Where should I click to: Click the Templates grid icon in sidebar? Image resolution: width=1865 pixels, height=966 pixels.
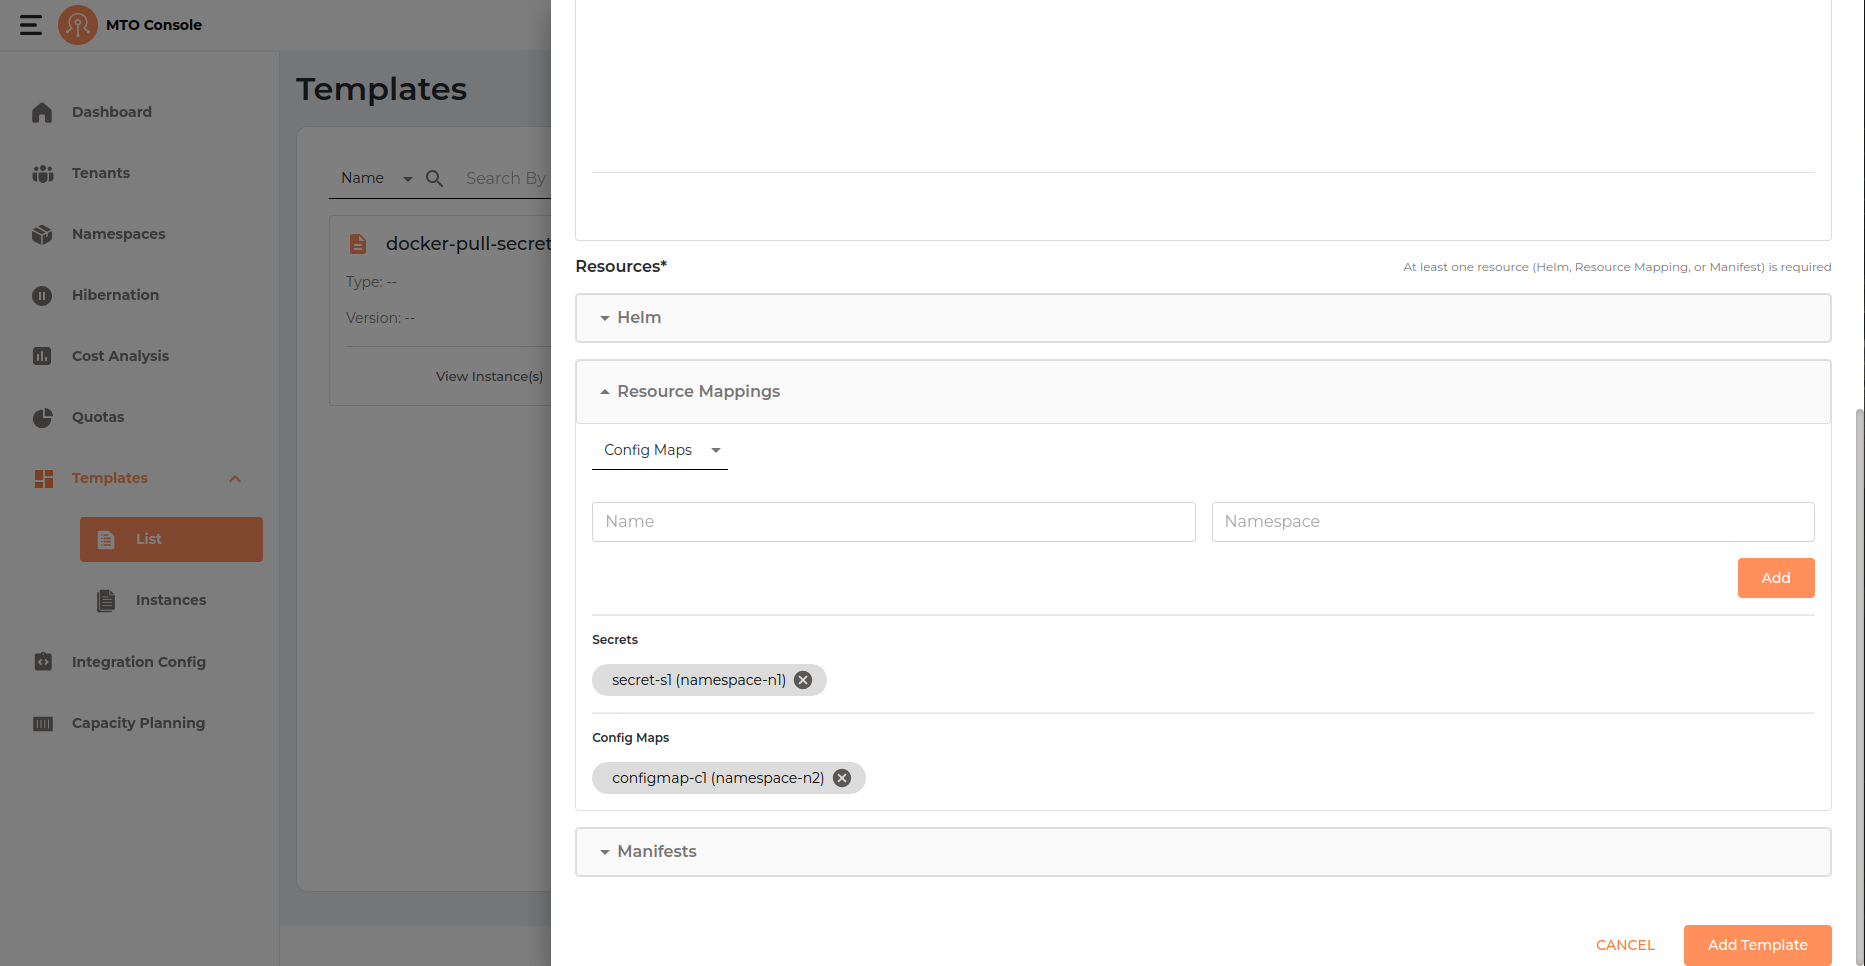click(43, 478)
